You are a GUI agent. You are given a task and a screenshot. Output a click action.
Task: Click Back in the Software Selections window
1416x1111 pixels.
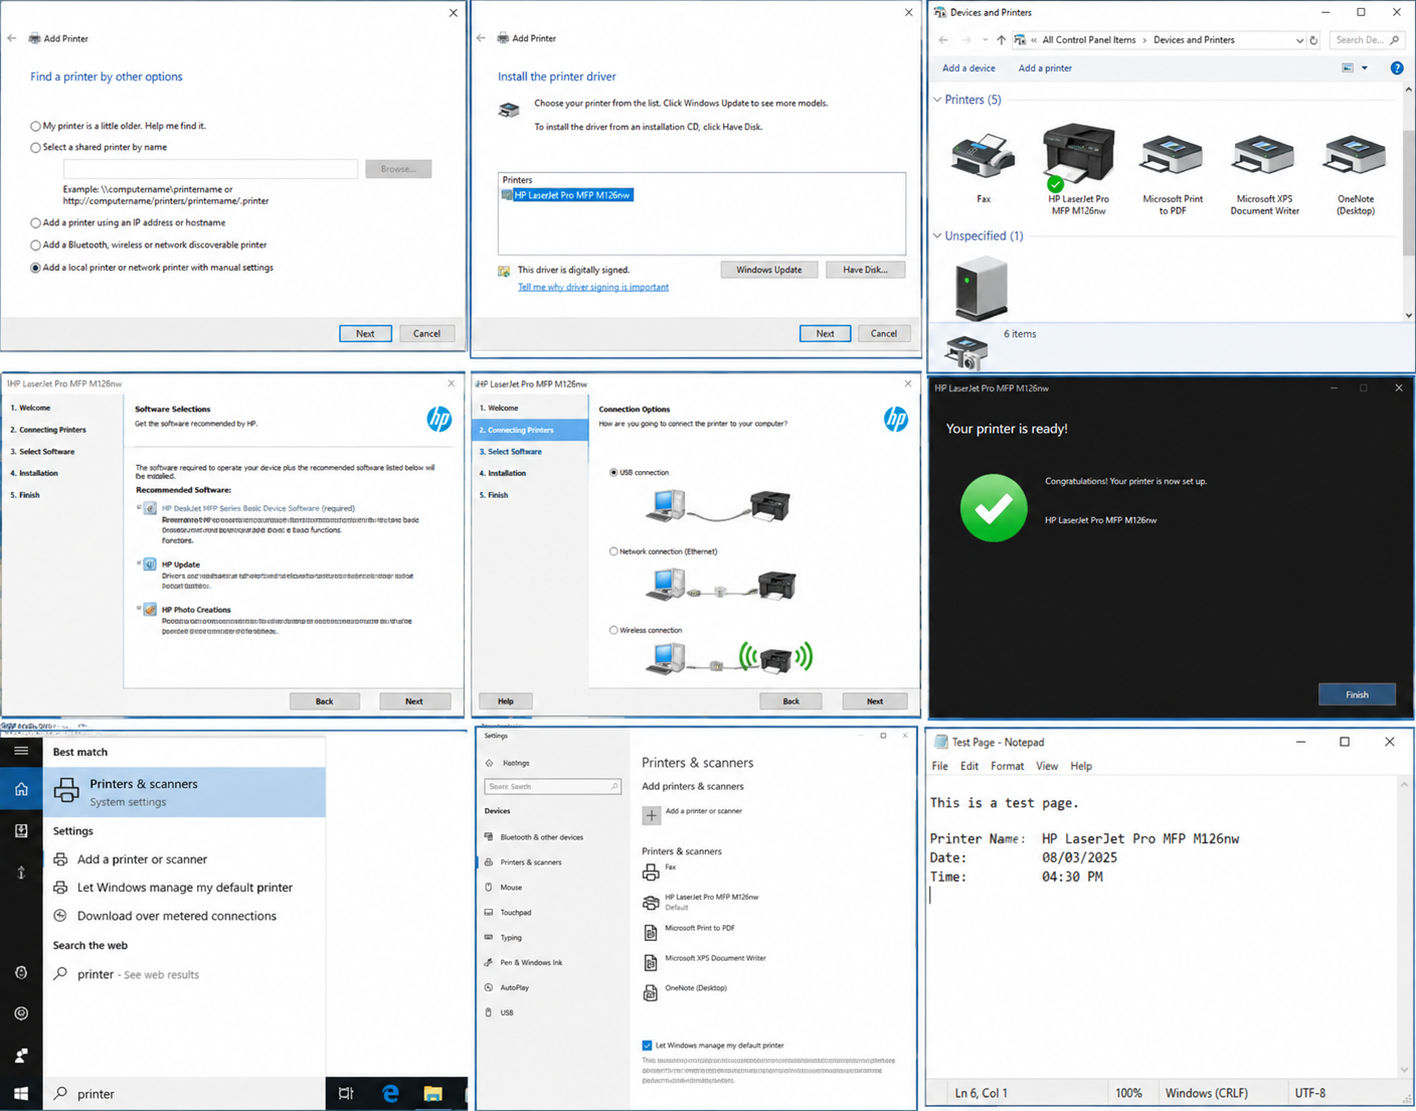[x=324, y=701]
